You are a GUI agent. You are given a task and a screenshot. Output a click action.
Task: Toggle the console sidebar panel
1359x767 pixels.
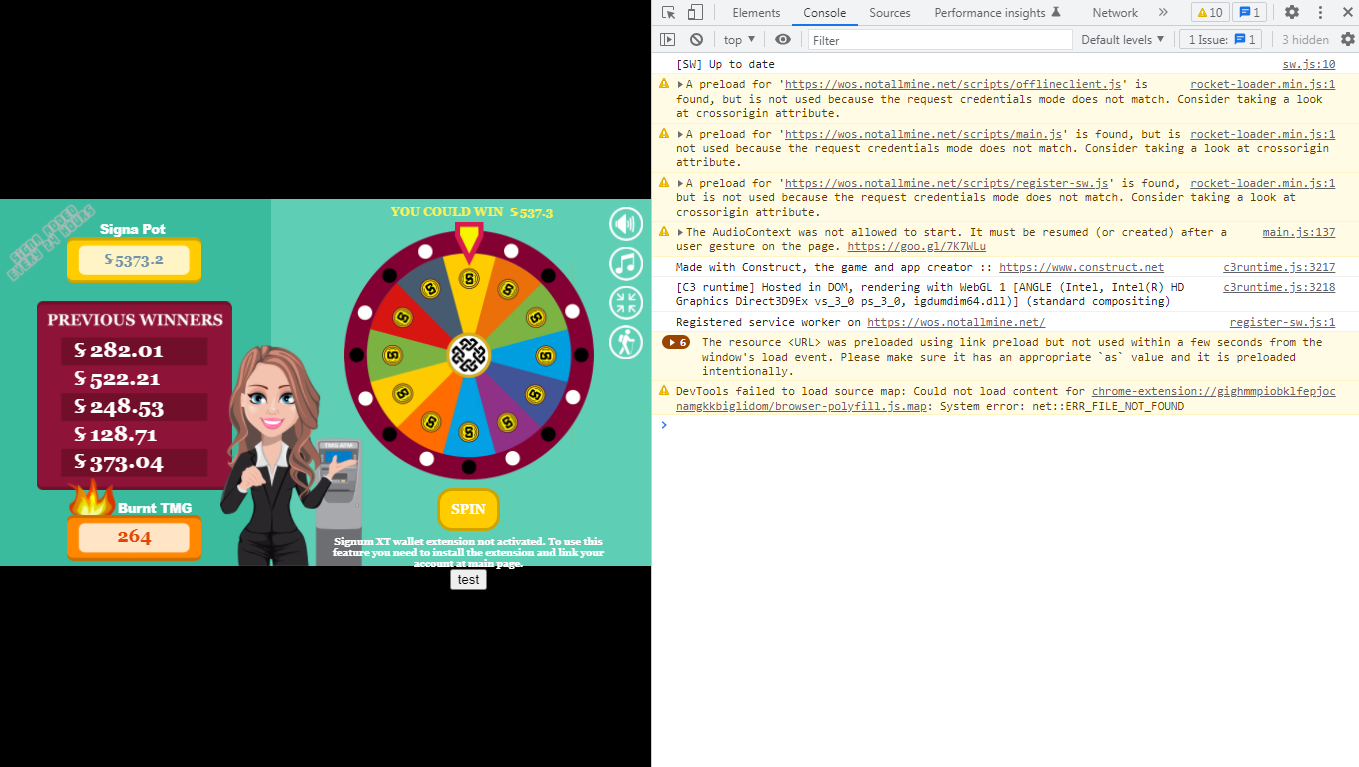(x=667, y=39)
